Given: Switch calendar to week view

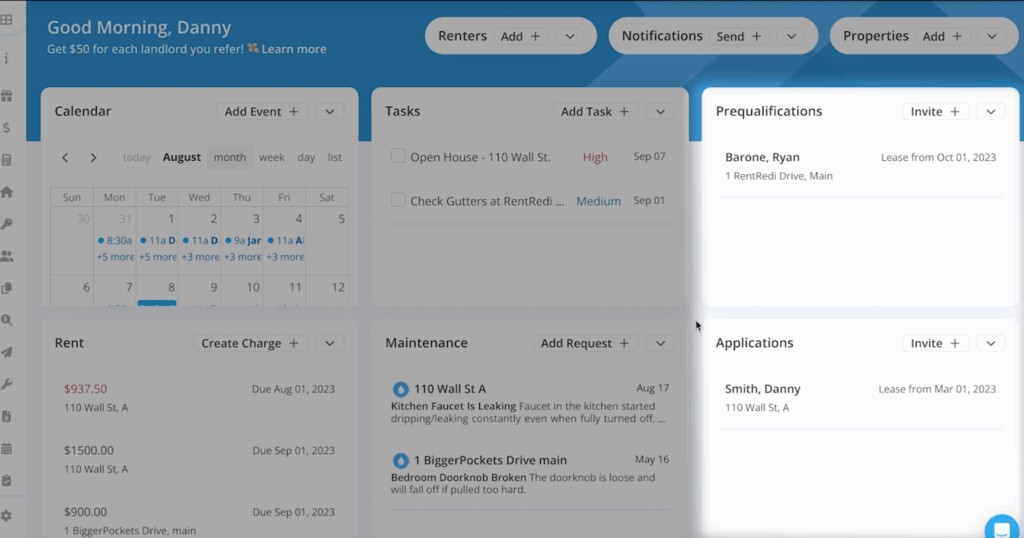Looking at the screenshot, I should tap(271, 157).
